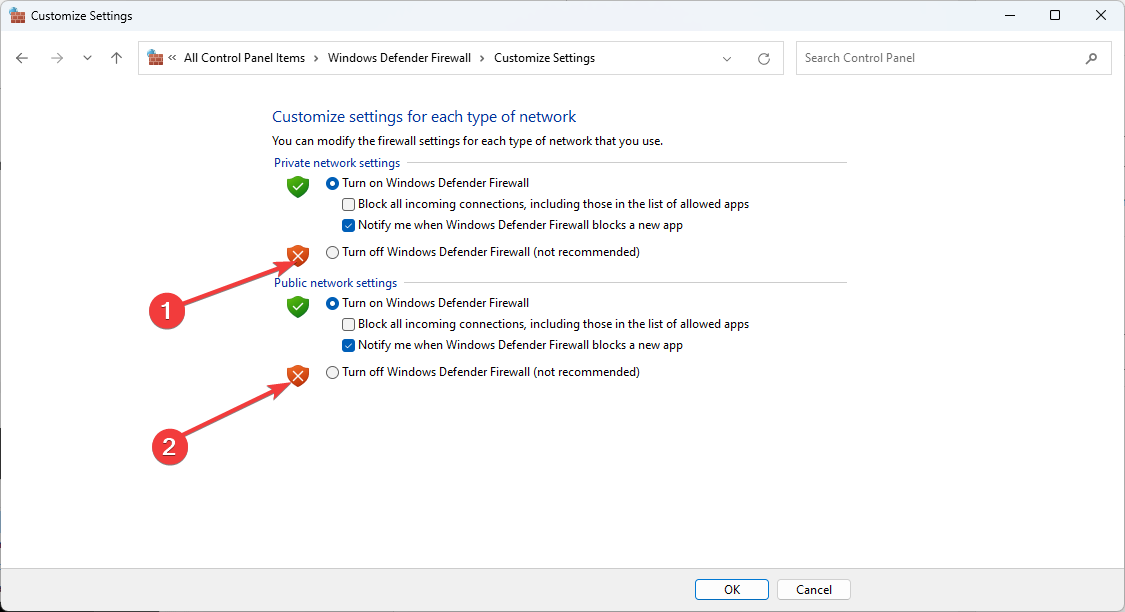Image resolution: width=1125 pixels, height=612 pixels.
Task: Maximize the Customize Settings window
Action: click(1055, 15)
